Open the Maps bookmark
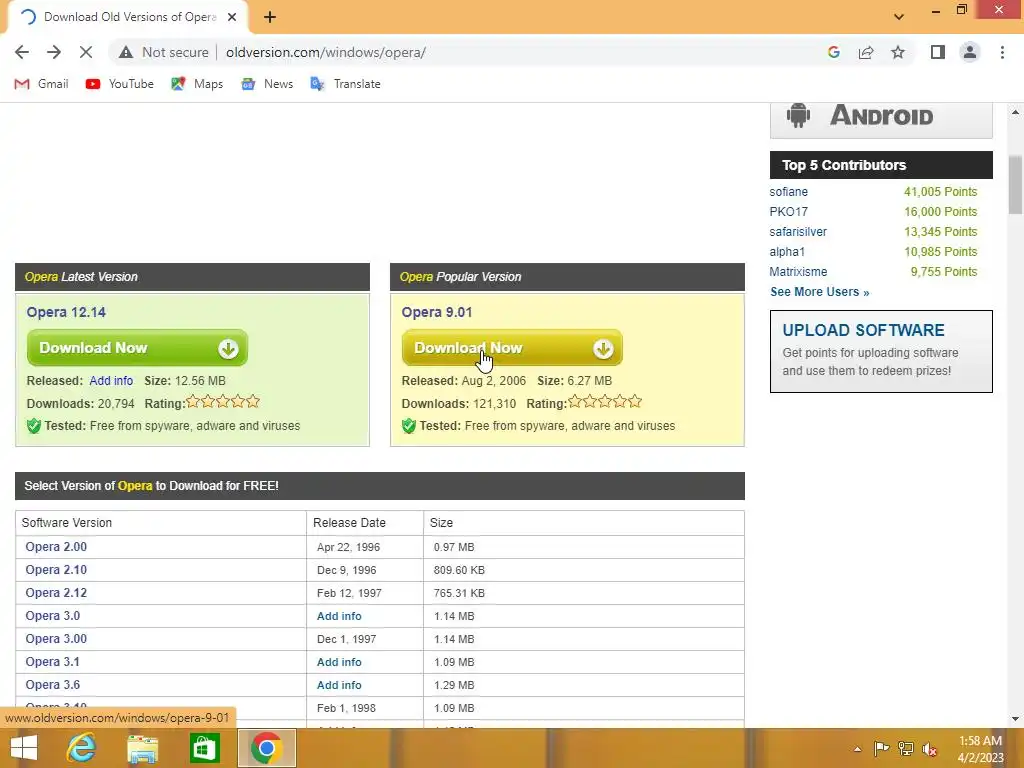 (x=197, y=84)
